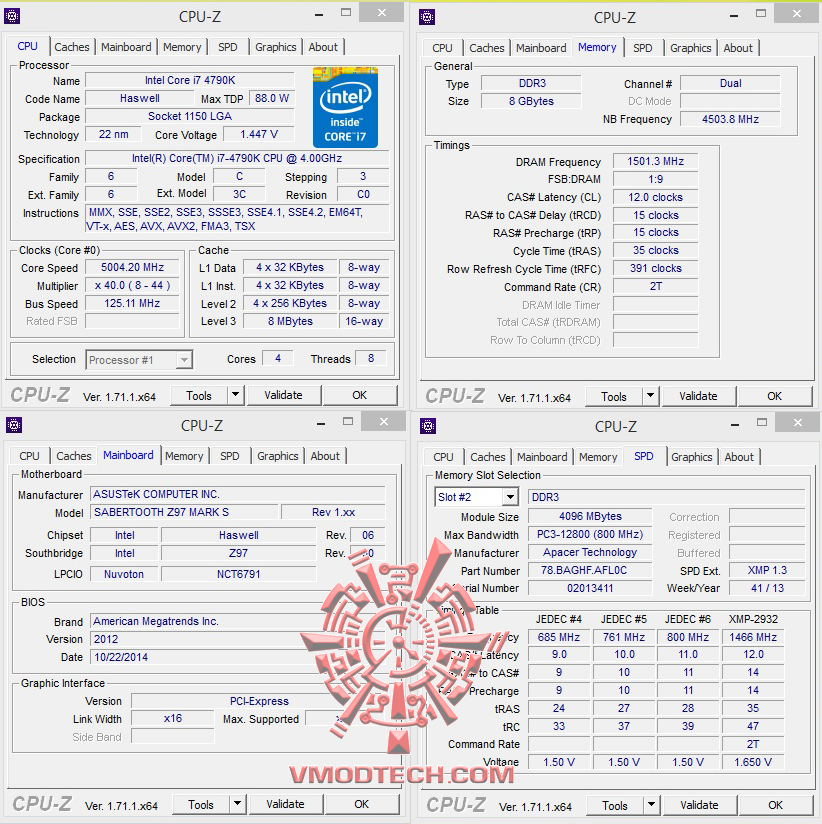
Task: Click the Intel Core i7 inside logo
Action: point(345,107)
